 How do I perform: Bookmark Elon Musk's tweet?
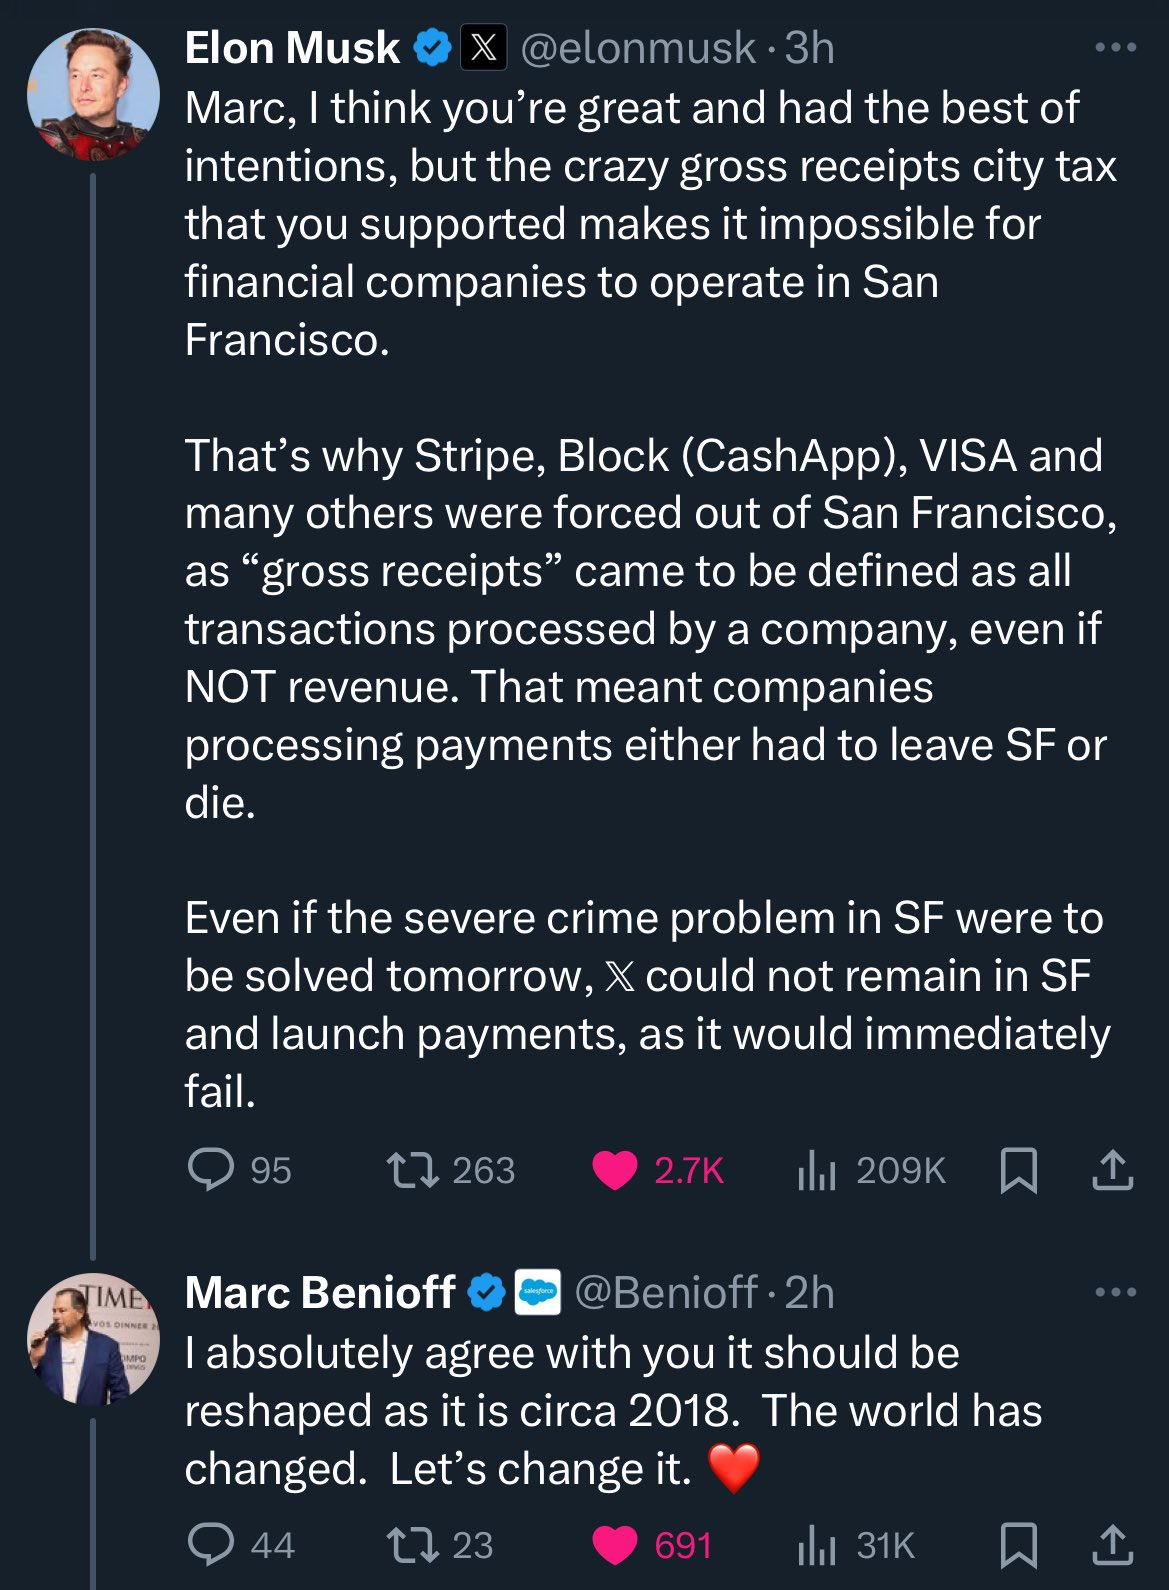(1018, 1170)
